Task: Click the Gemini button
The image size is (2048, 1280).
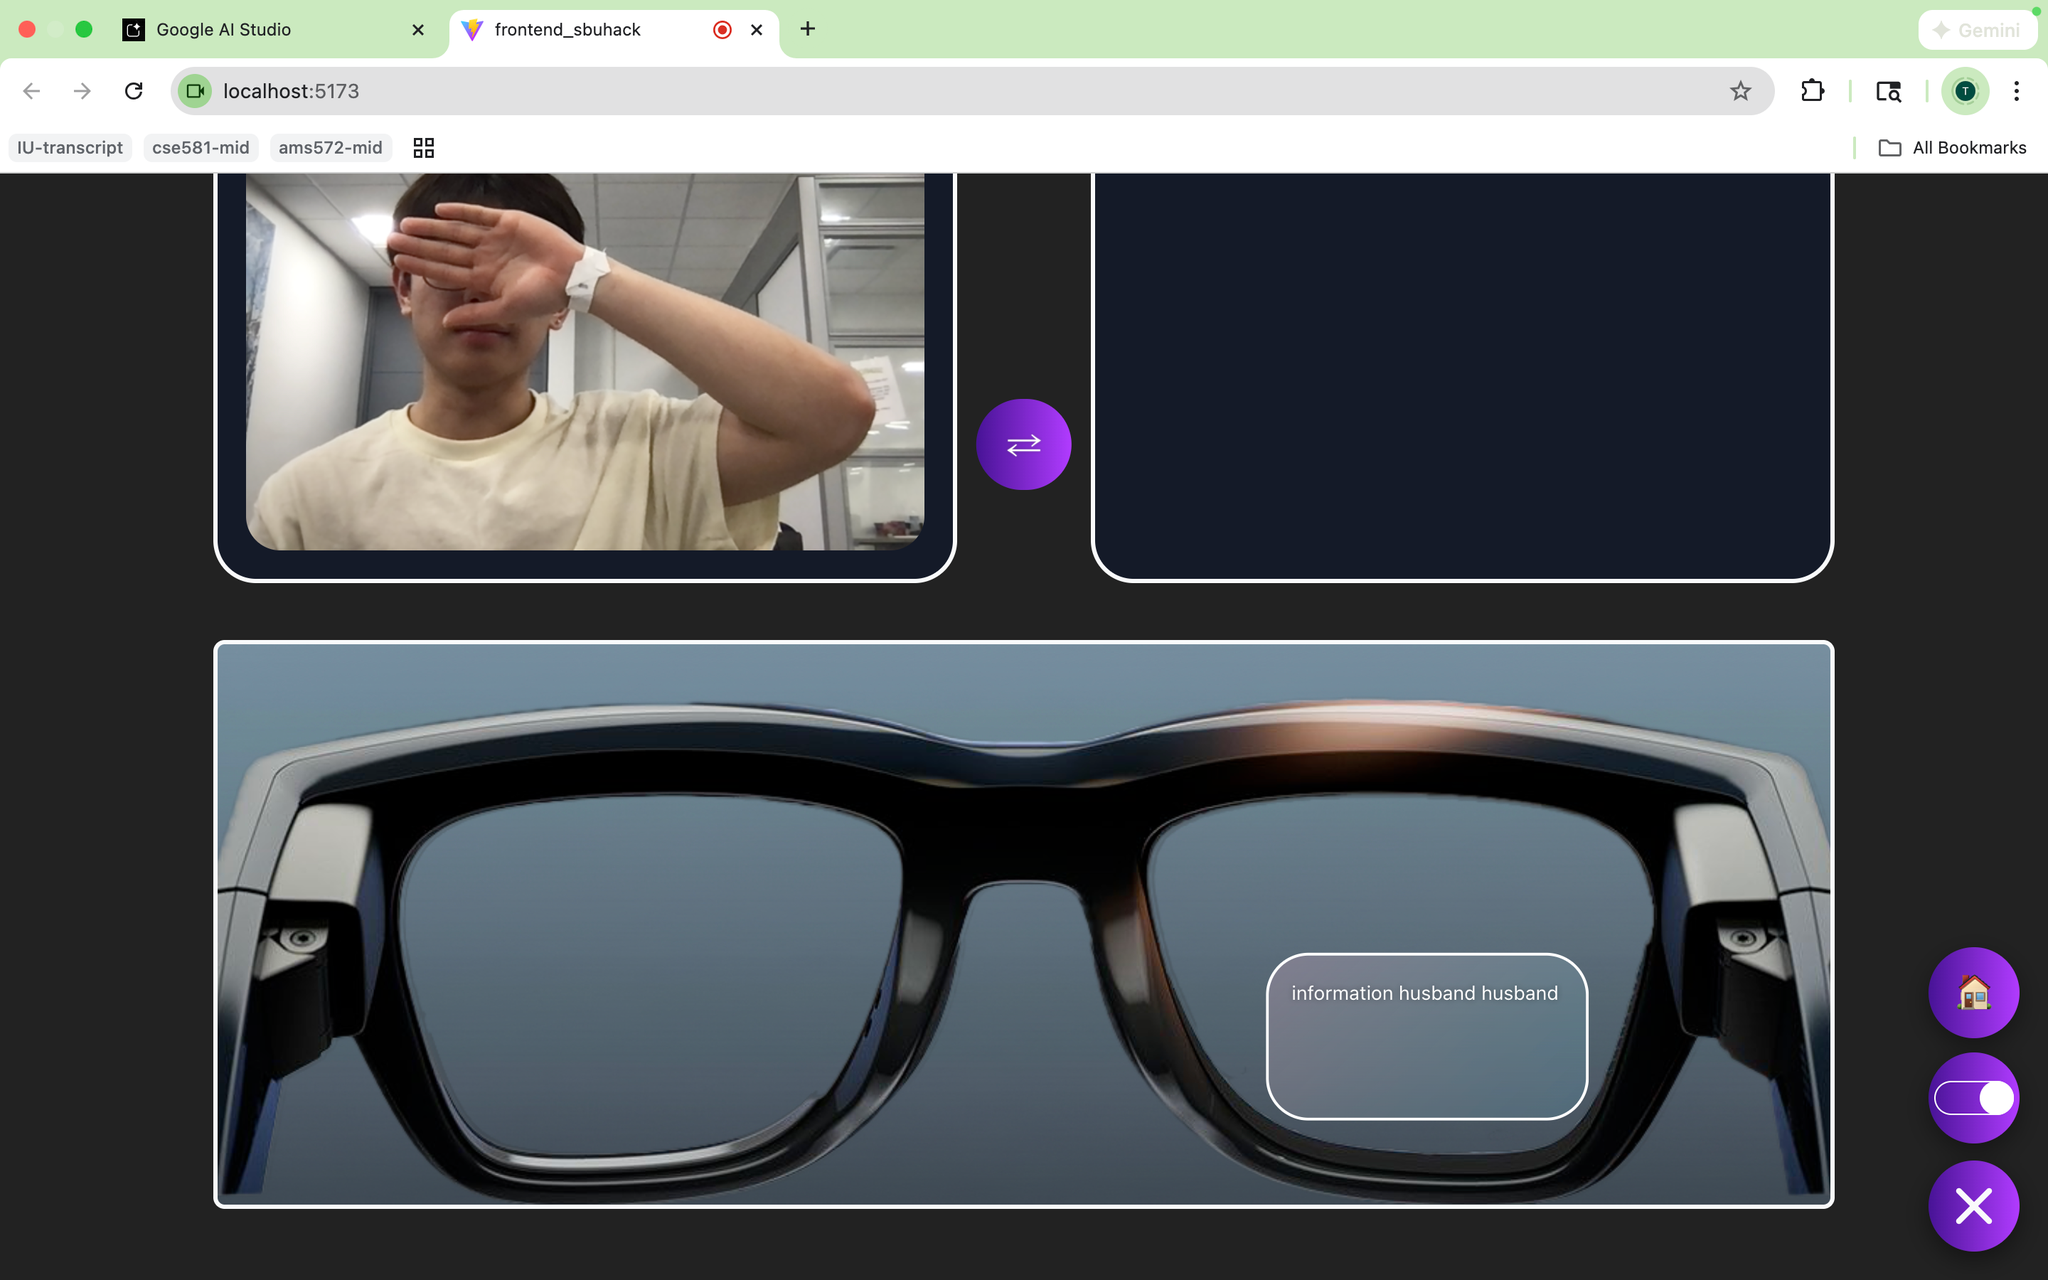Action: (x=1976, y=30)
